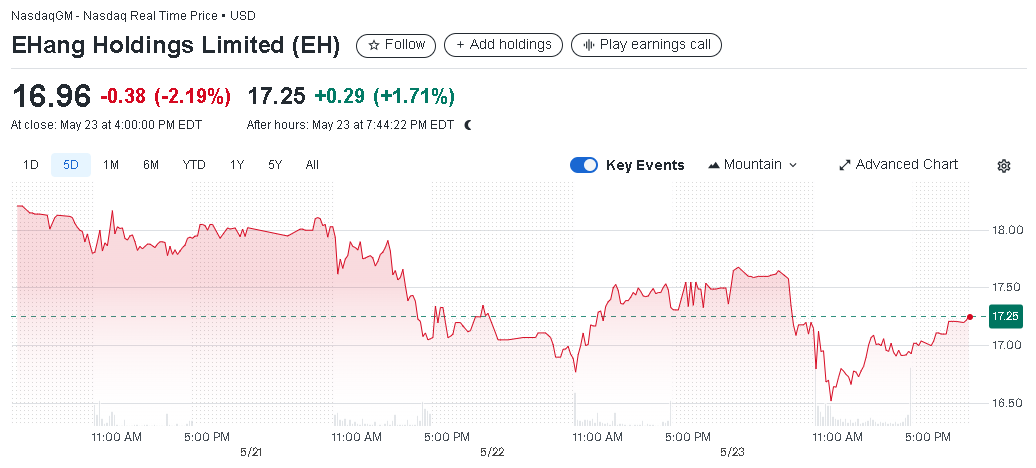Select the 1D time range

30,165
